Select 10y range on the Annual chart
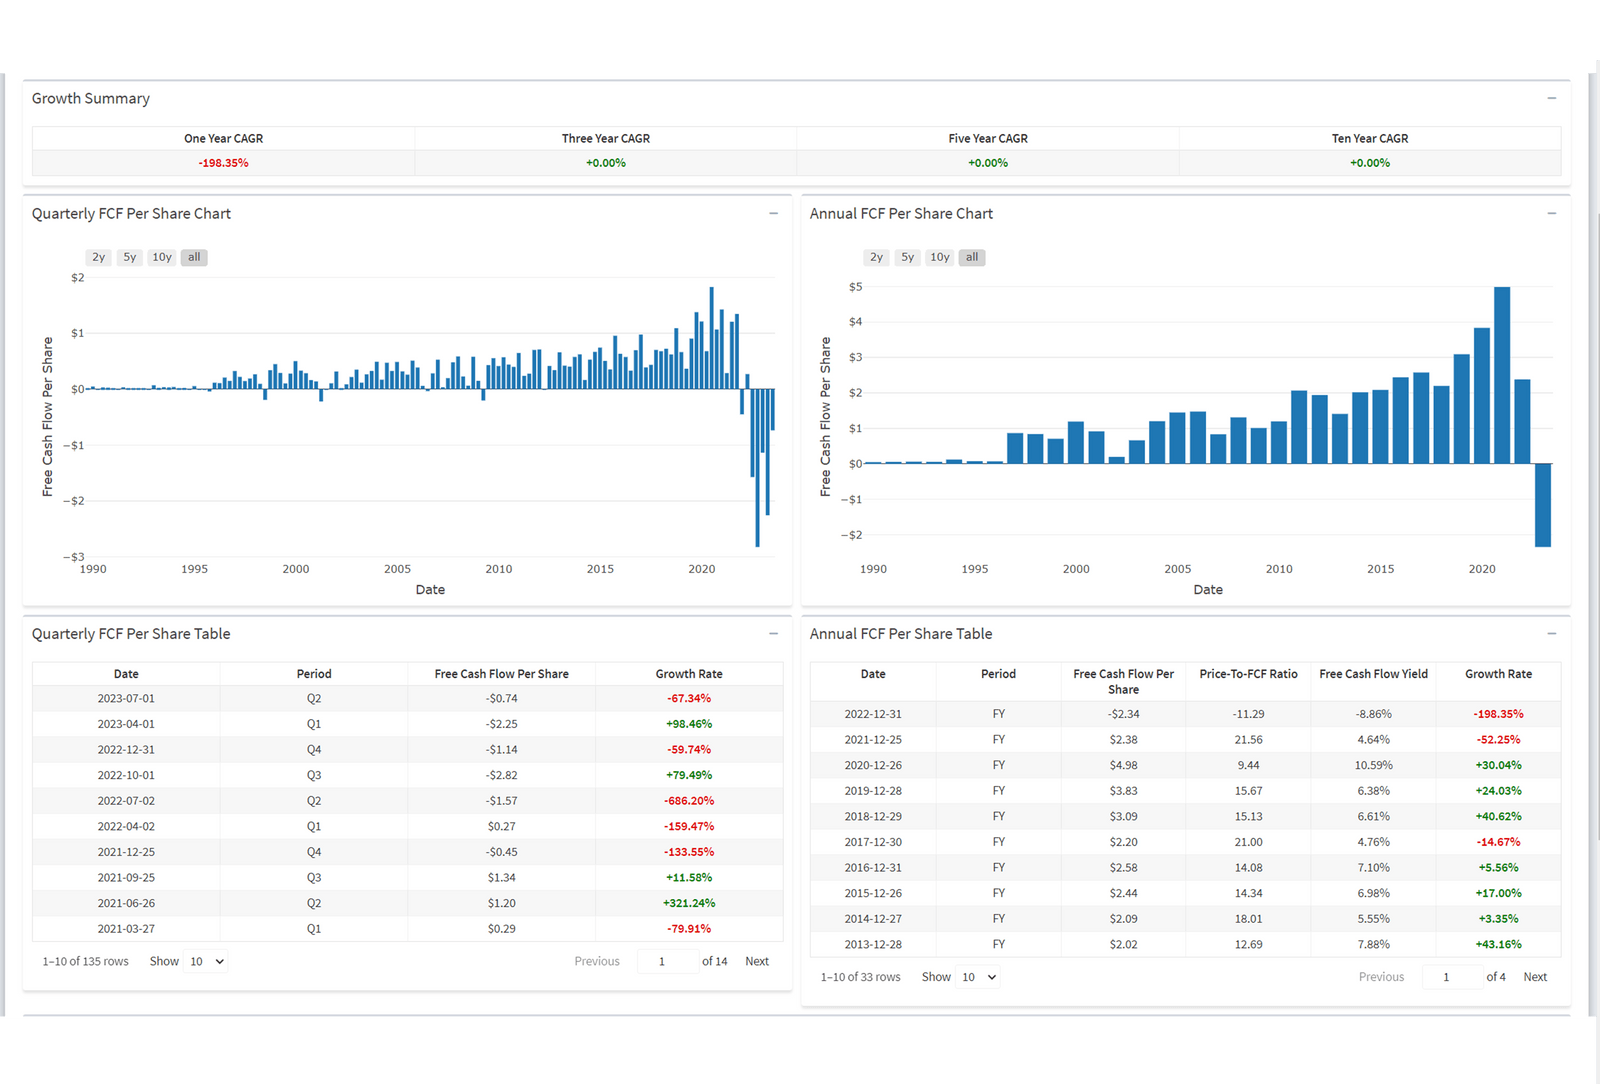1600x1084 pixels. [939, 257]
